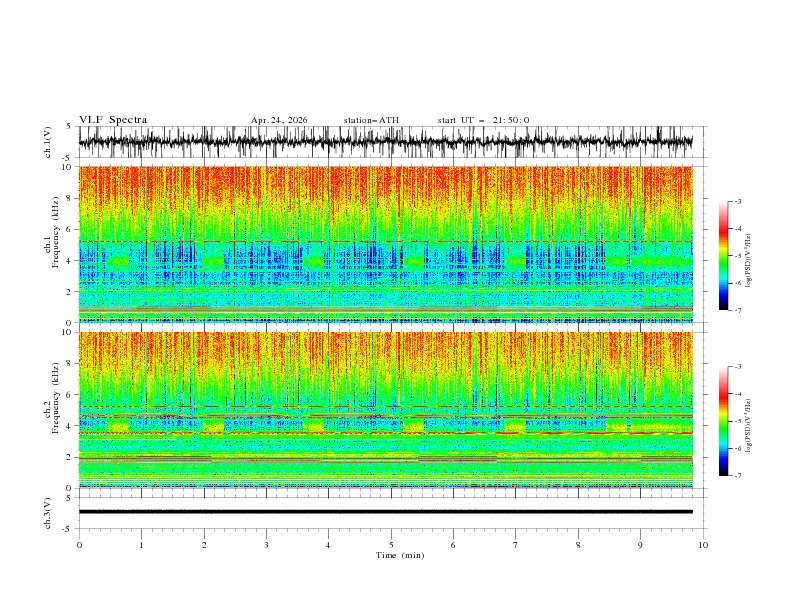Click the upper colorbar "log(PSD)" label
The width and height of the screenshot is (792, 612).
(x=749, y=261)
